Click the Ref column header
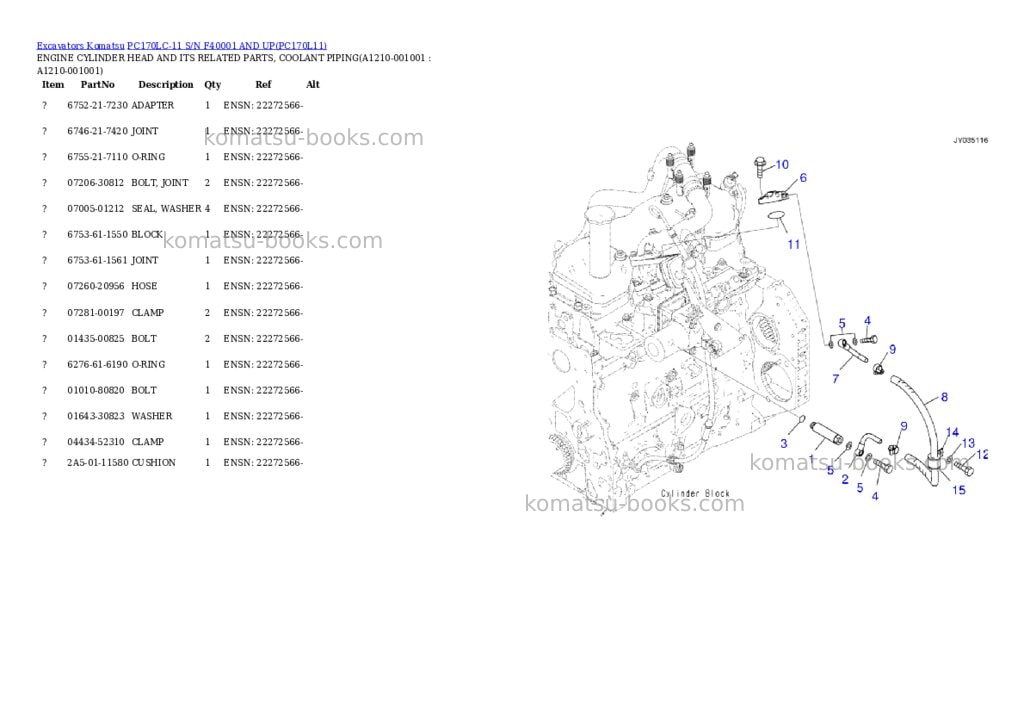Image resolution: width=1024 pixels, height=725 pixels. (263, 85)
